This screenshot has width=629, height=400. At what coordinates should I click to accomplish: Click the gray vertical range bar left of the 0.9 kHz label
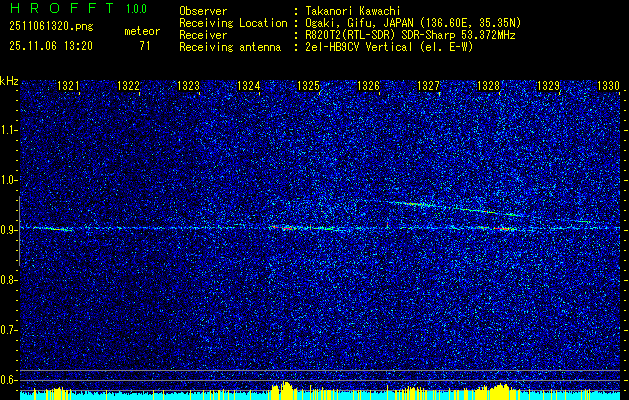coord(19,231)
